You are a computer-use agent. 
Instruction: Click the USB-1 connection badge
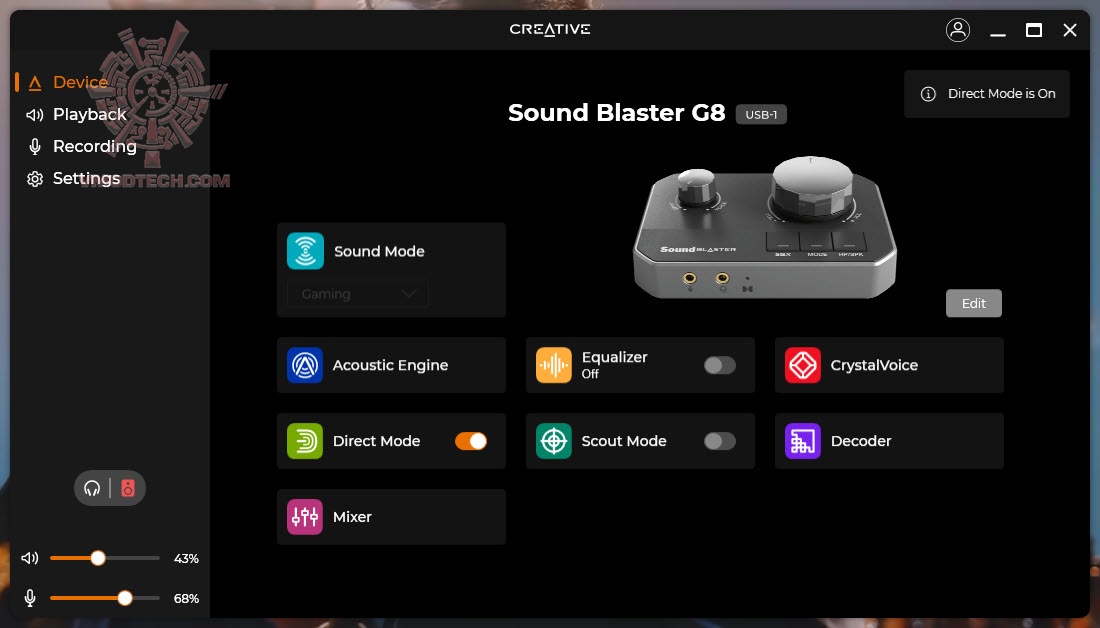click(761, 114)
